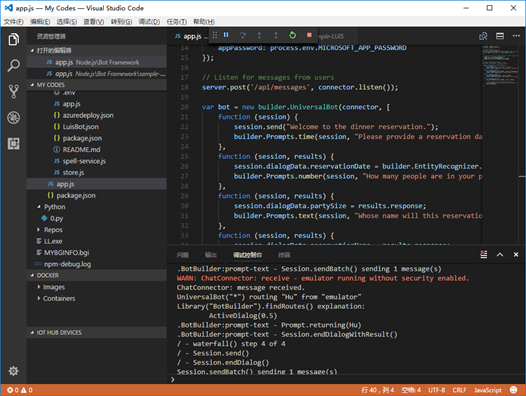526x396 pixels.
Task: Open the Explorer view in activity bar
Action: pyautogui.click(x=13, y=40)
